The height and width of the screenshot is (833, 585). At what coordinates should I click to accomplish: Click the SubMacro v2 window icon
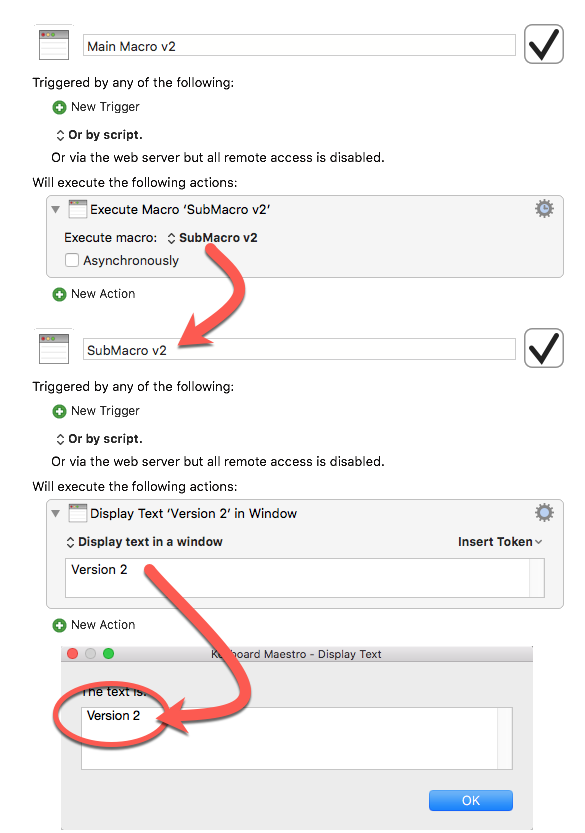[54, 348]
